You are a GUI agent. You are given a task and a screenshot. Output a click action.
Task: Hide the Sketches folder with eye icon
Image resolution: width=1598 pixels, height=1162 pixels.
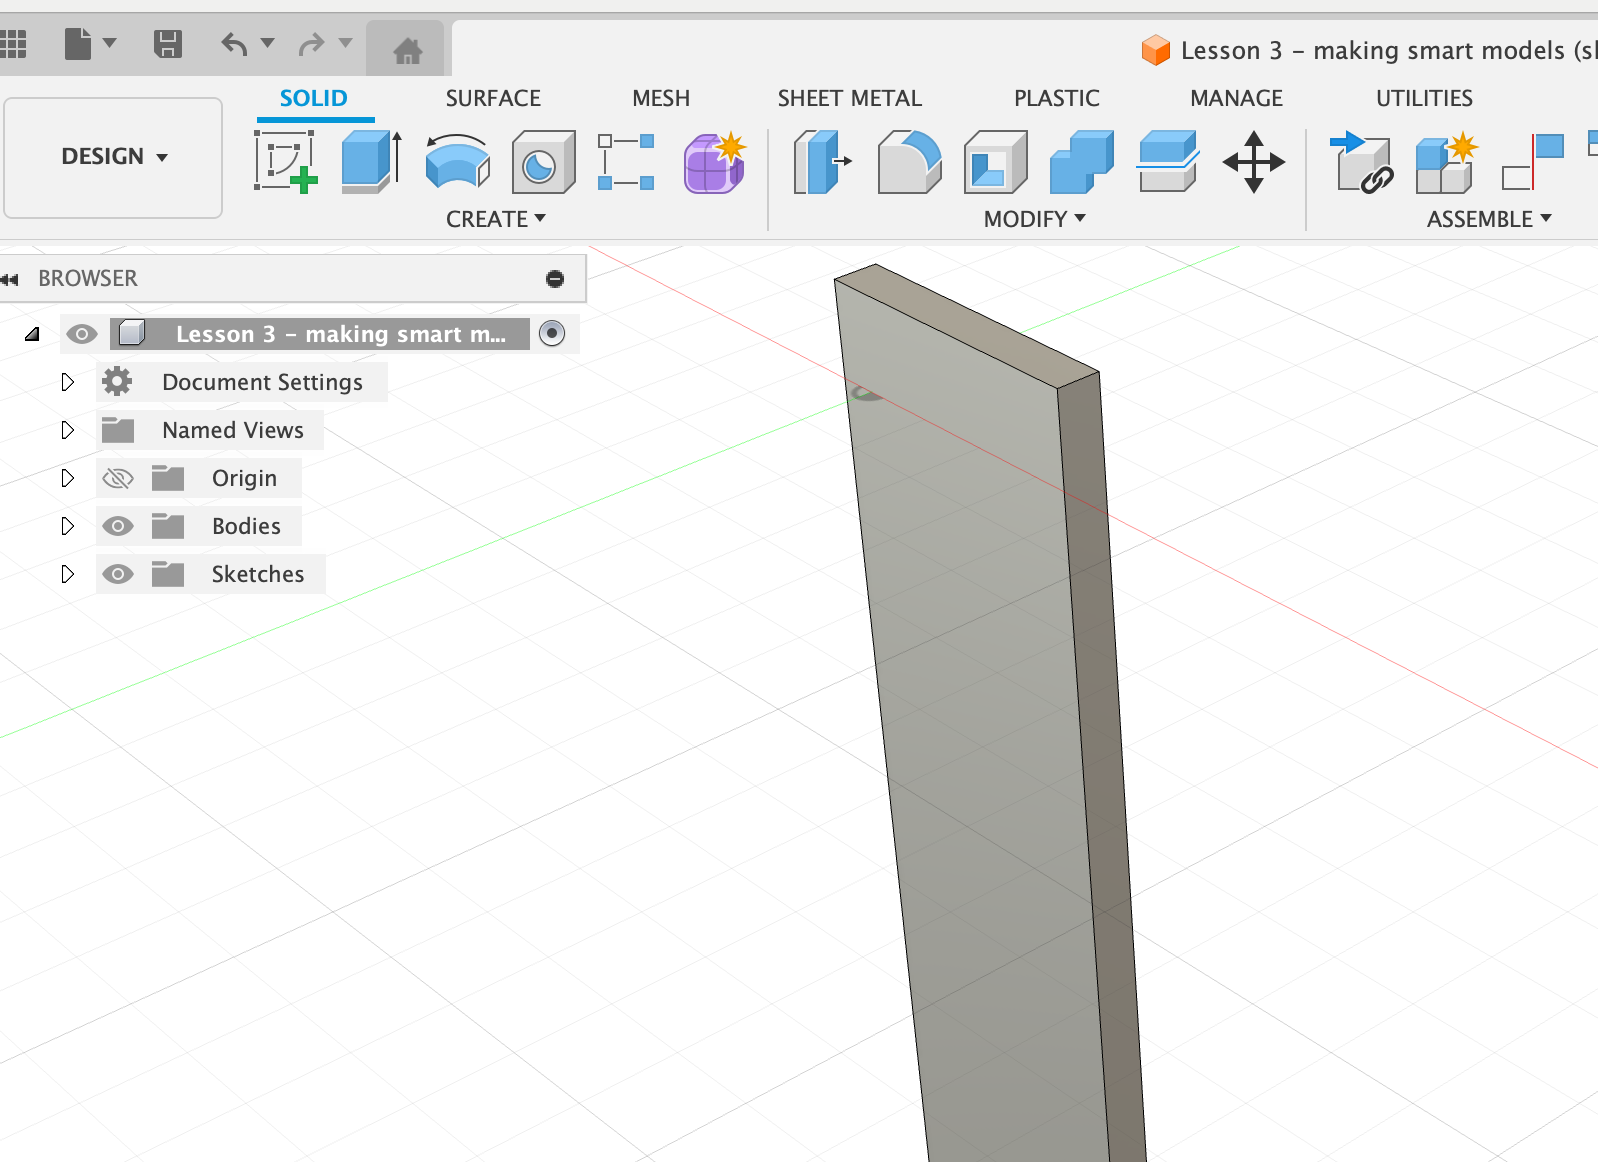118,574
